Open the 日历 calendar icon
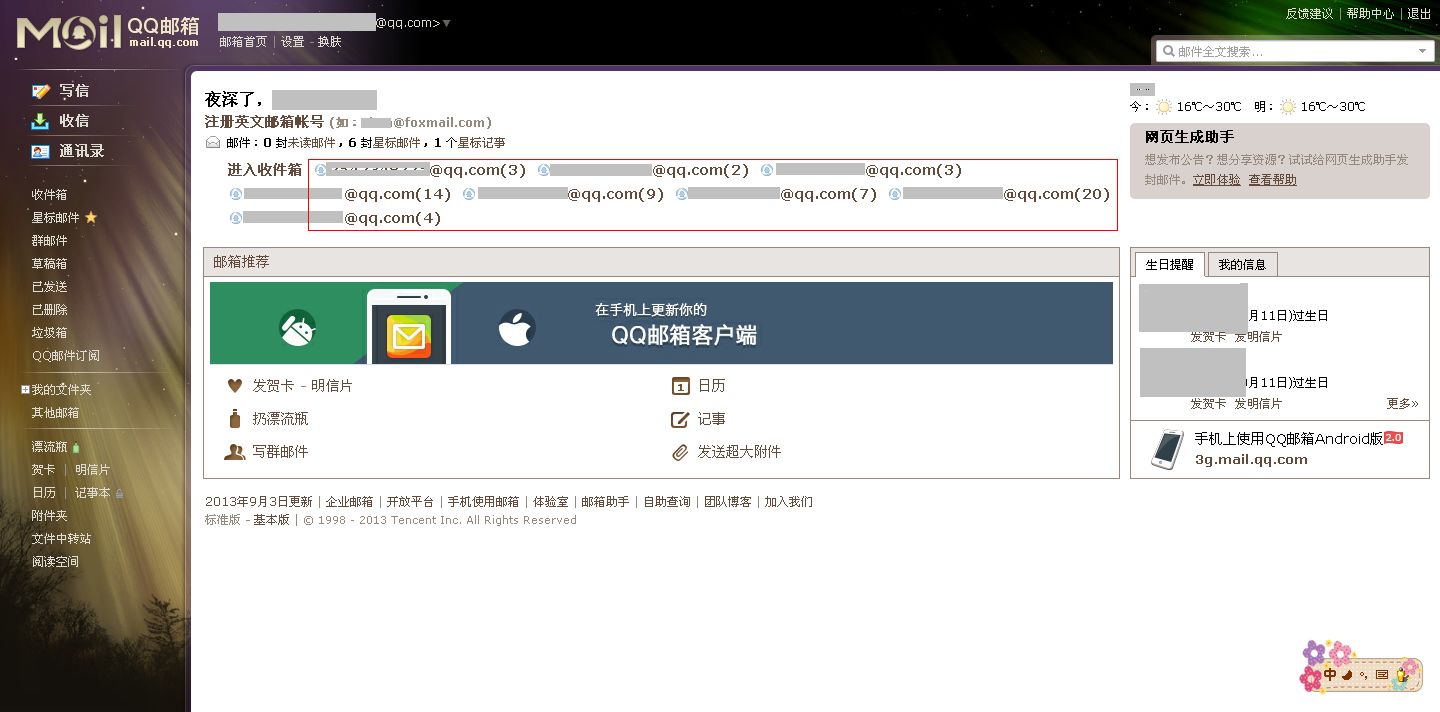Image resolution: width=1440 pixels, height=712 pixels. point(680,385)
